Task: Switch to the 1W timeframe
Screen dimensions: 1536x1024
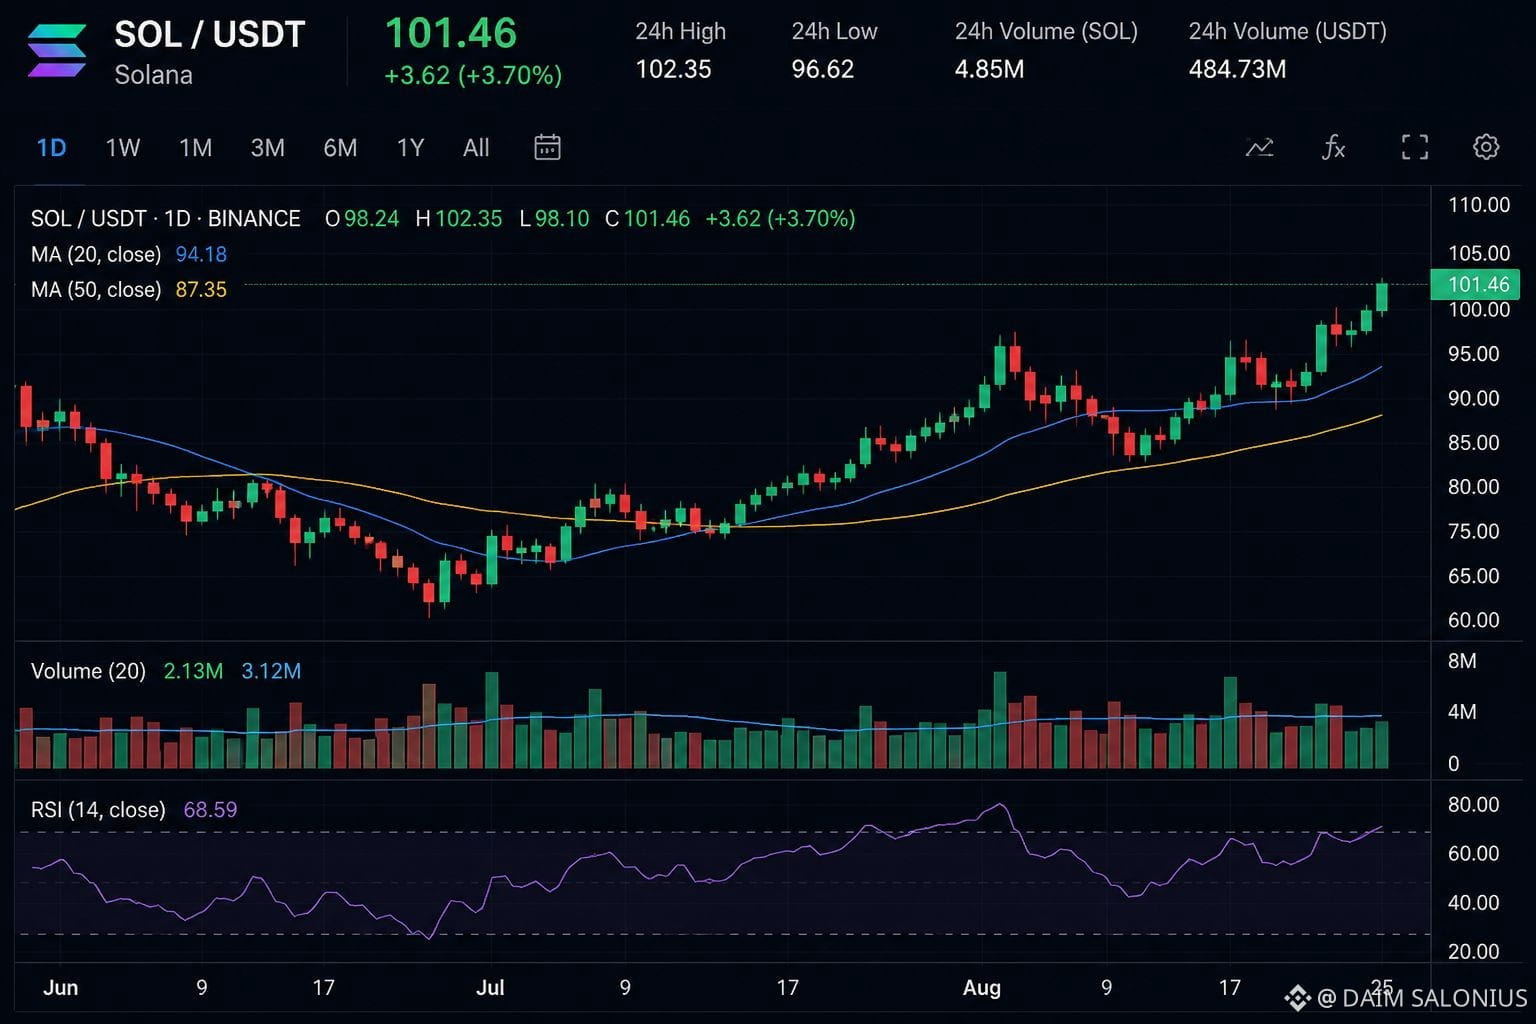Action: pos(123,148)
